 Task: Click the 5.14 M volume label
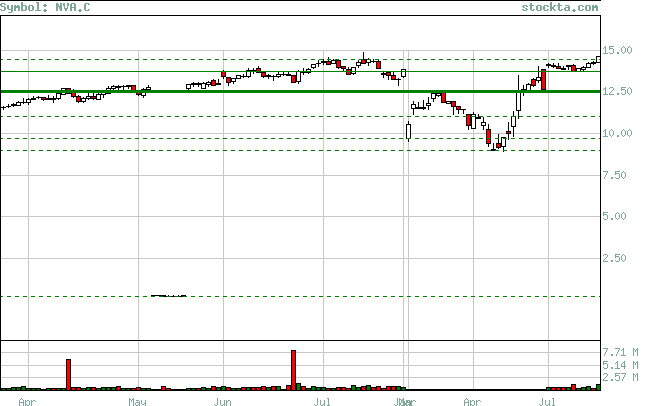coord(620,365)
